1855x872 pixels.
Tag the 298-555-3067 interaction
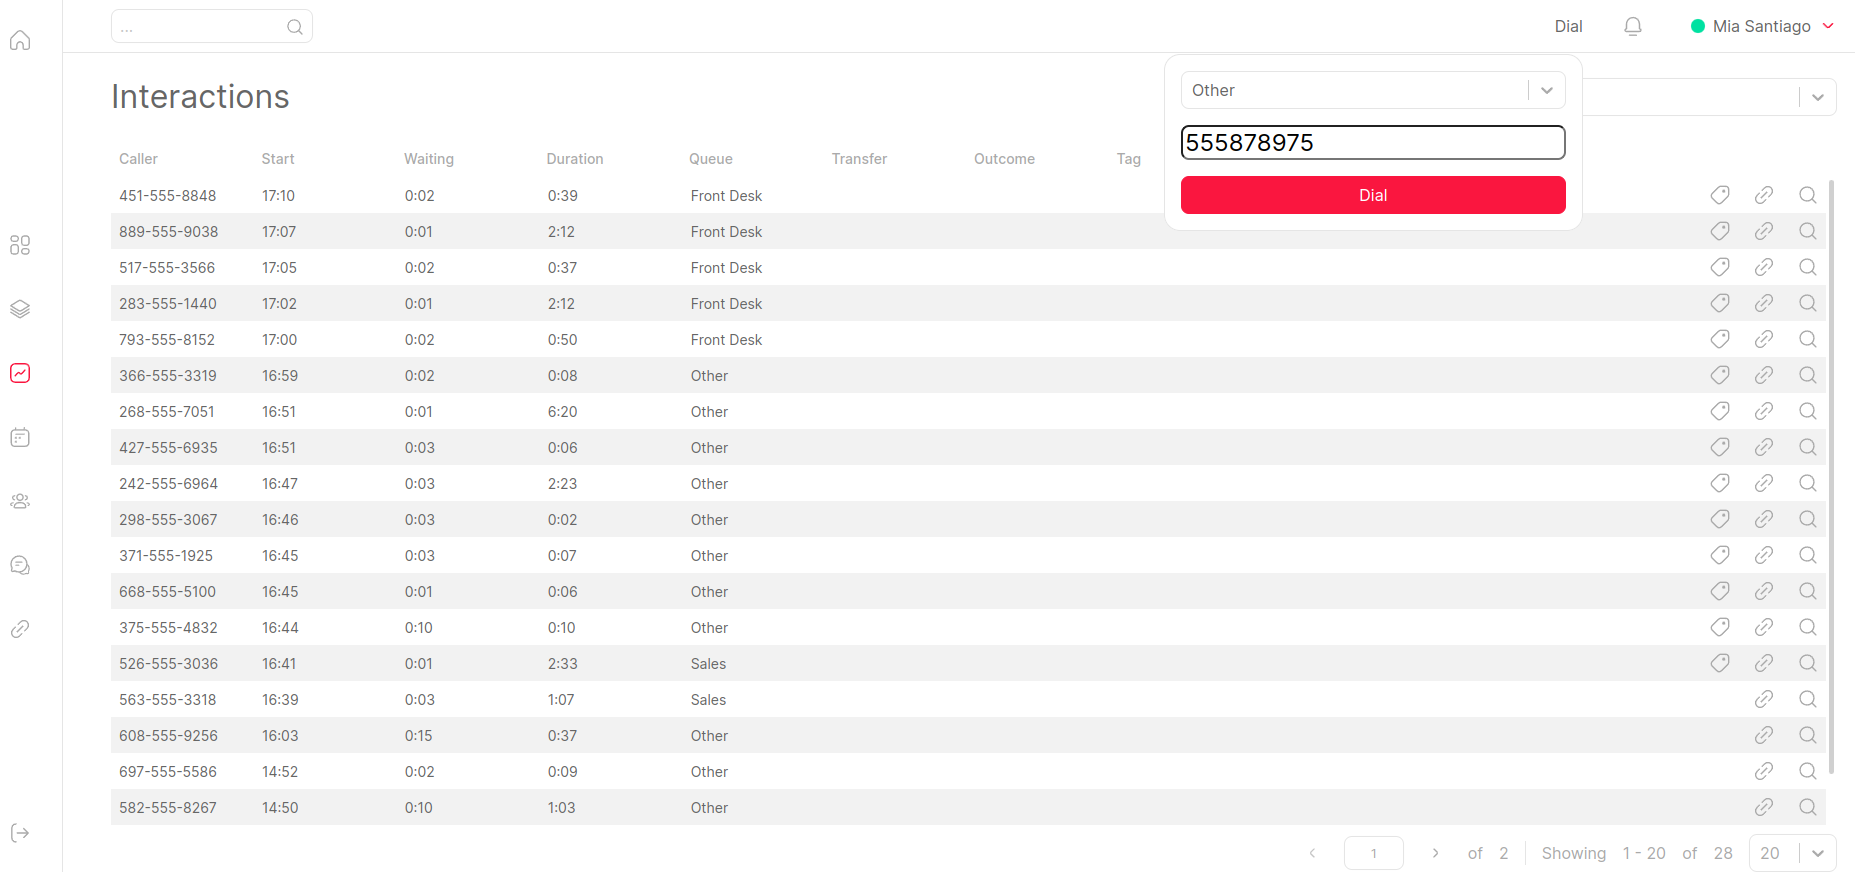(1720, 519)
